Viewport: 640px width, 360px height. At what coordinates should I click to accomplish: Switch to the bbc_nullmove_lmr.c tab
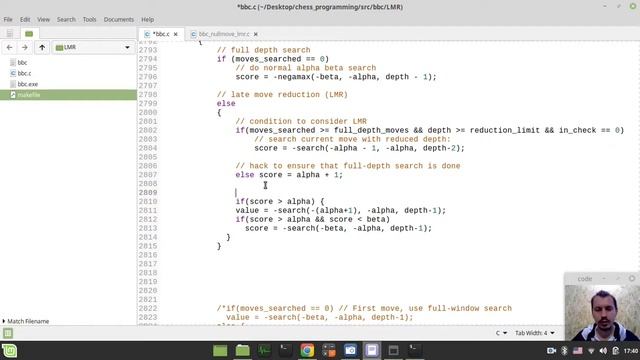224,34
